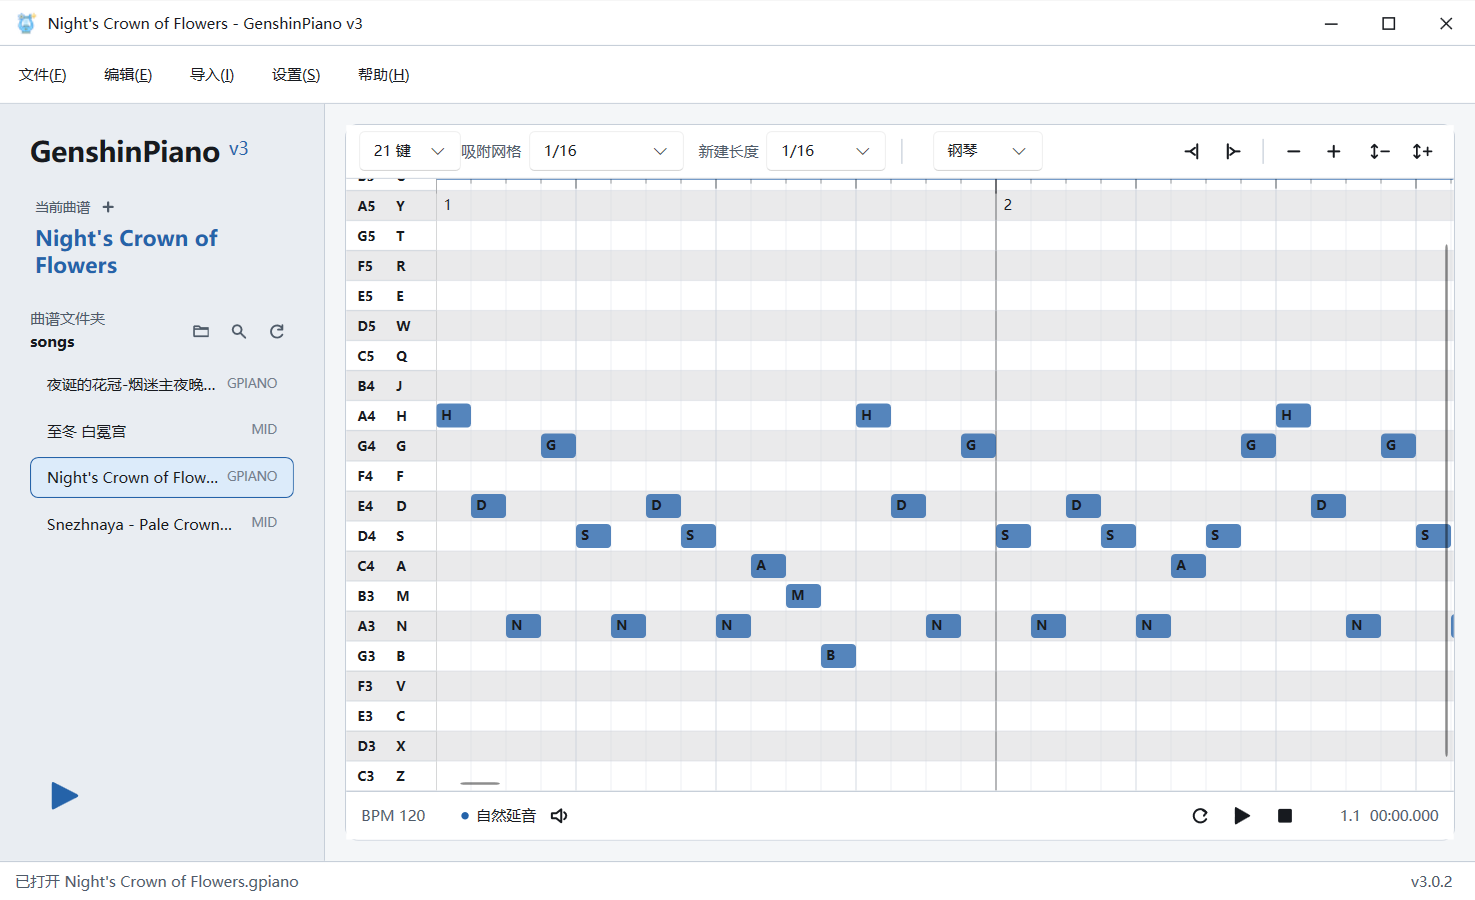Stop playback with square button

[1285, 816]
